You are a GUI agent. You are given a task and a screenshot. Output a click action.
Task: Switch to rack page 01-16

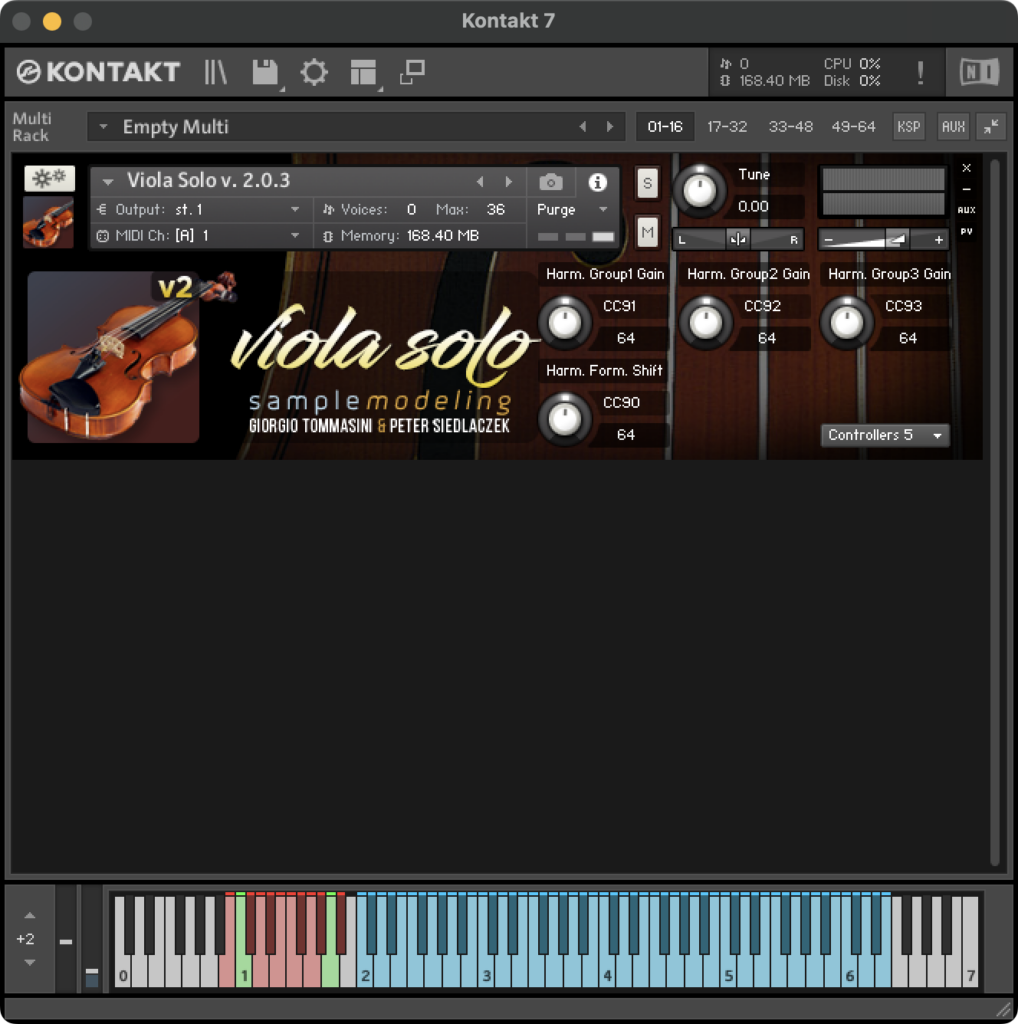pos(665,127)
